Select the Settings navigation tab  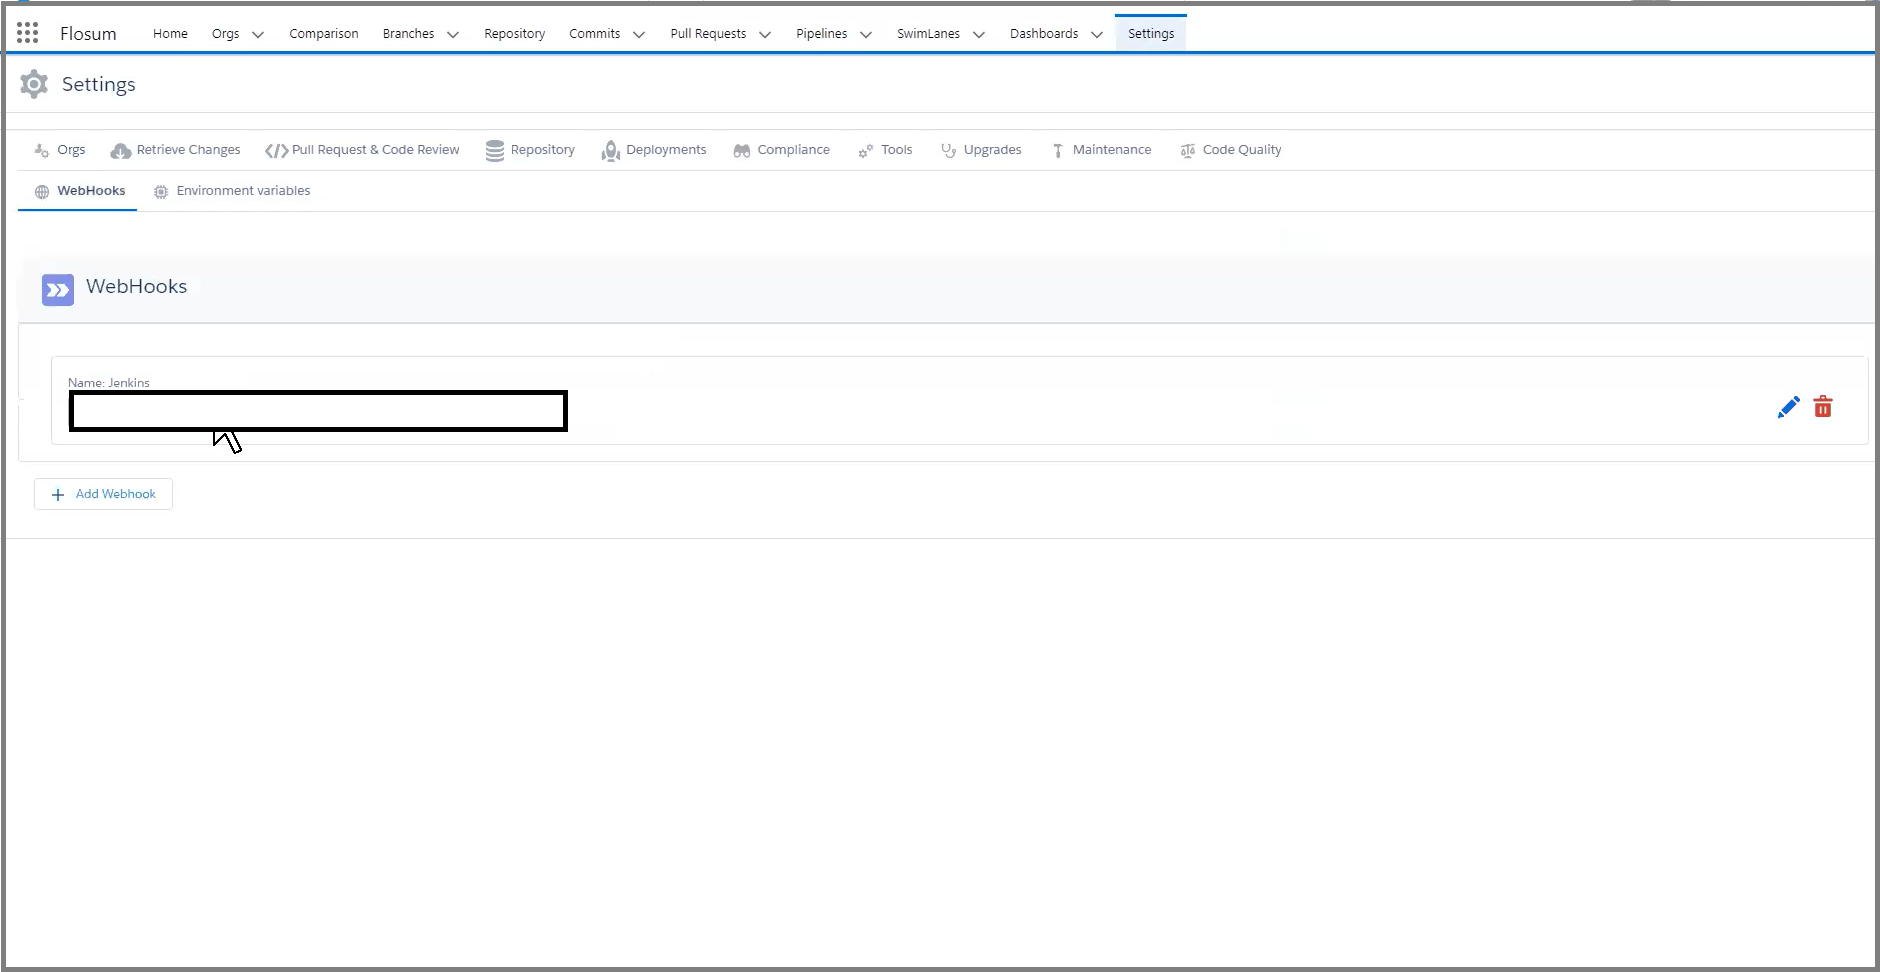click(x=1151, y=33)
